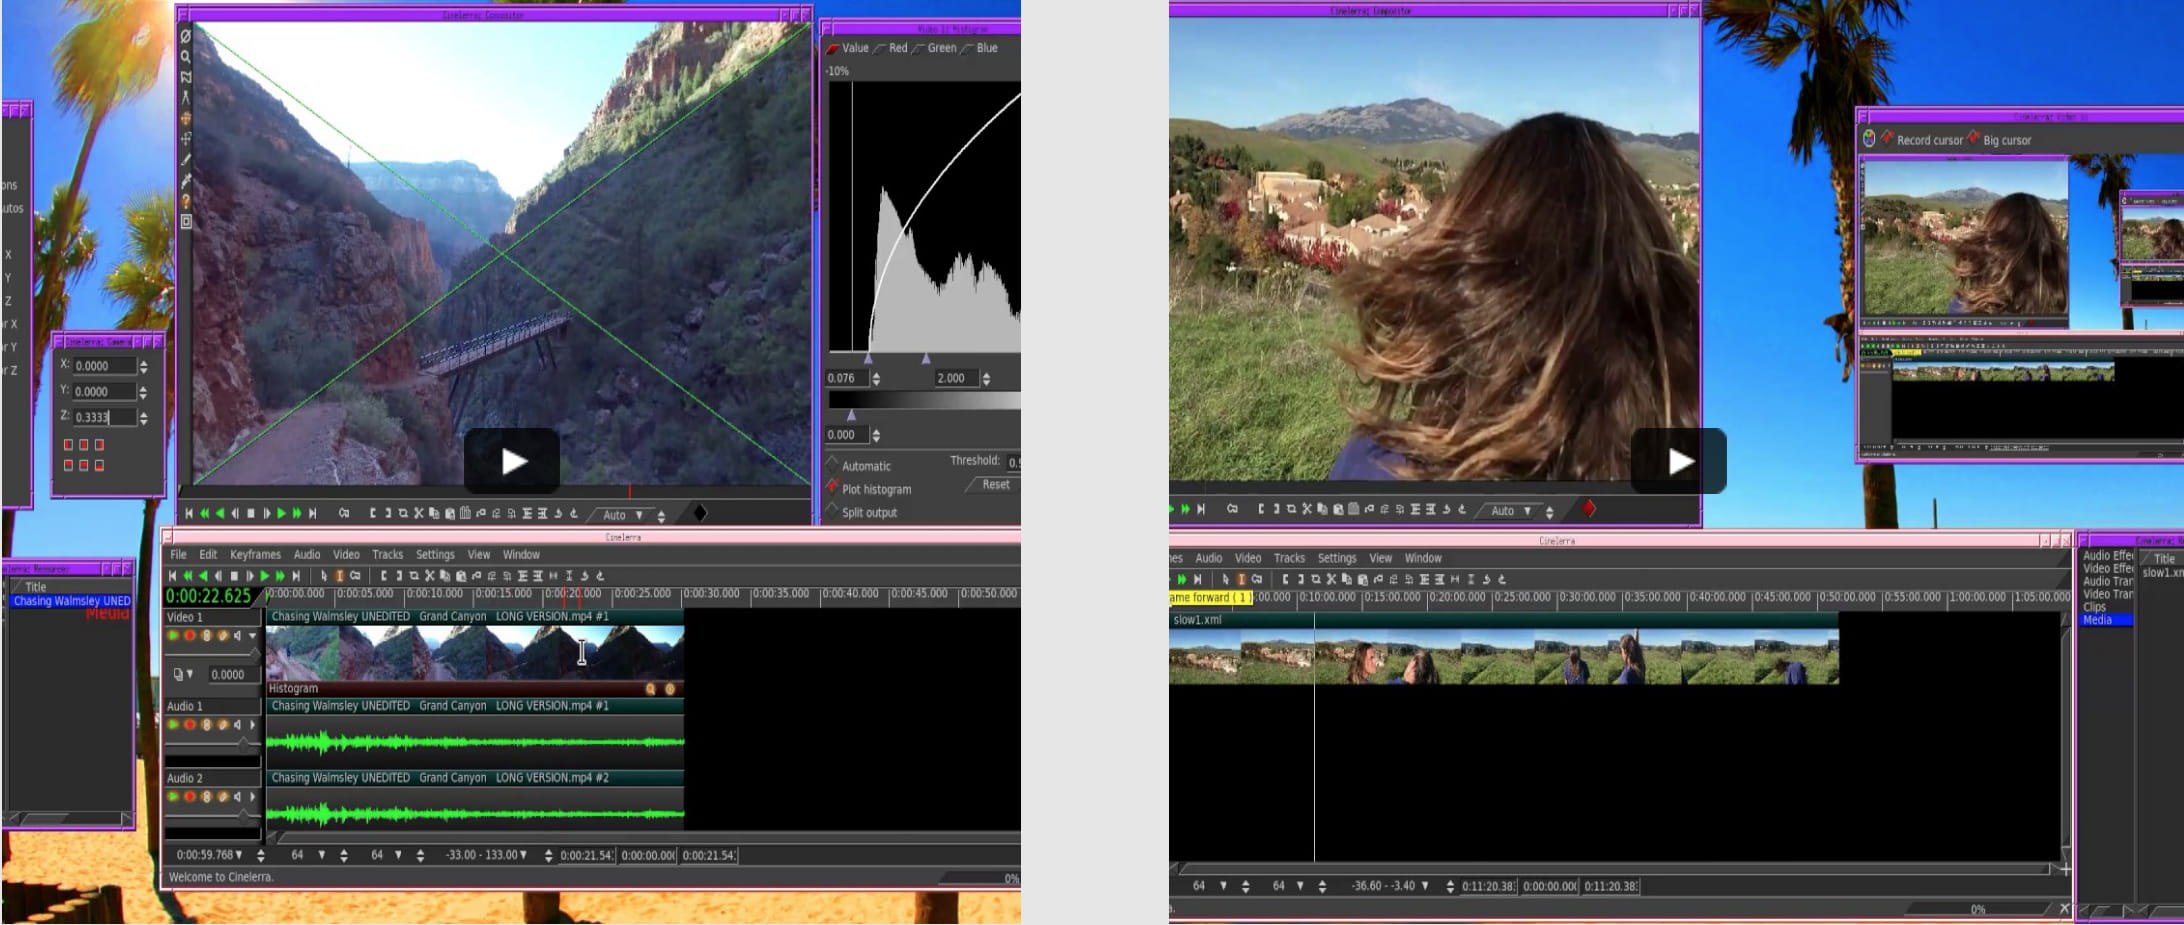Screen dimensions: 2184x925
Task: Expand the Video 1 track controls arrow
Action: coord(253,636)
